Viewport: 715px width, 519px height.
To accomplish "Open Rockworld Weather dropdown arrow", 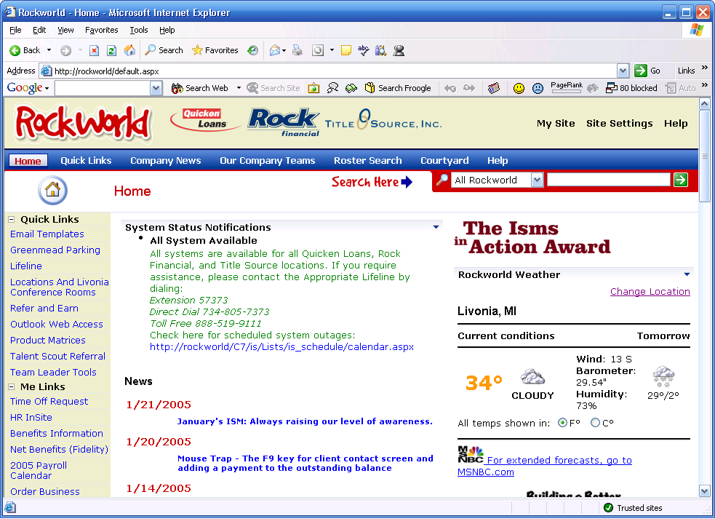I will tap(687, 274).
